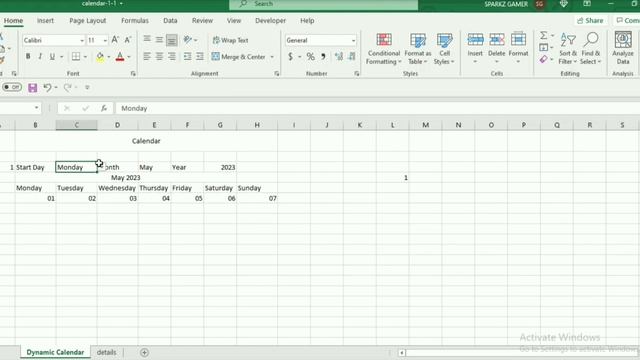Viewport: 640px width, 360px height.
Task: Open text orientation options
Action: tap(190, 40)
